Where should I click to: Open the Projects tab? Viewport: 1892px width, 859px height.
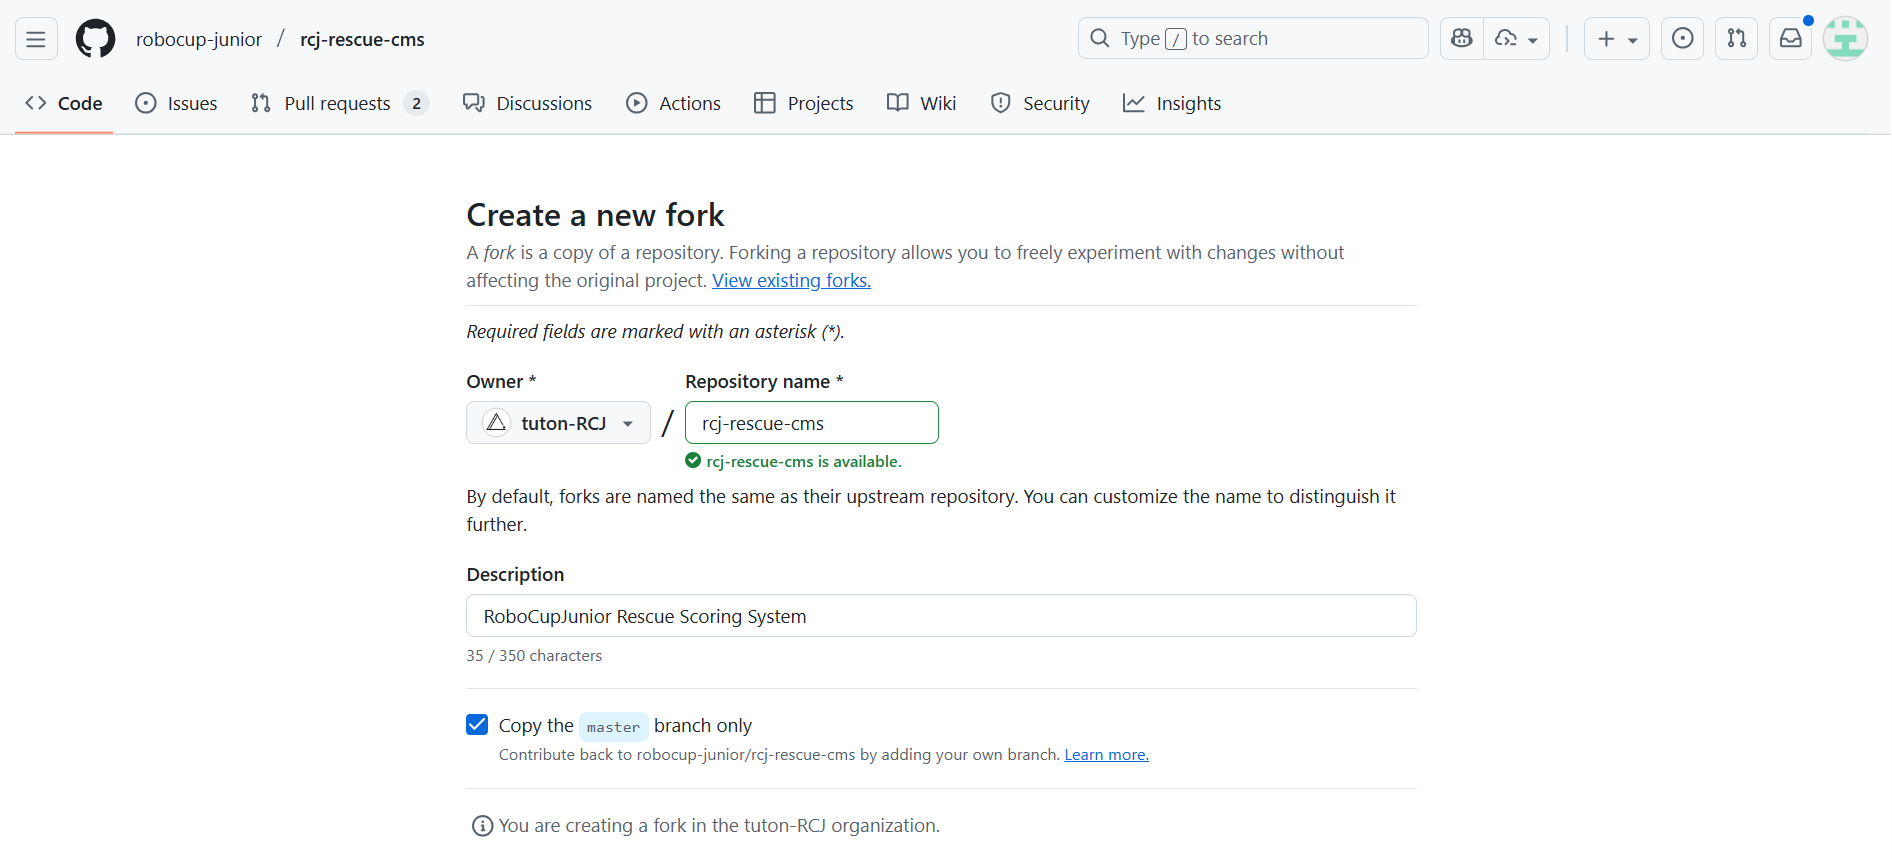804,103
